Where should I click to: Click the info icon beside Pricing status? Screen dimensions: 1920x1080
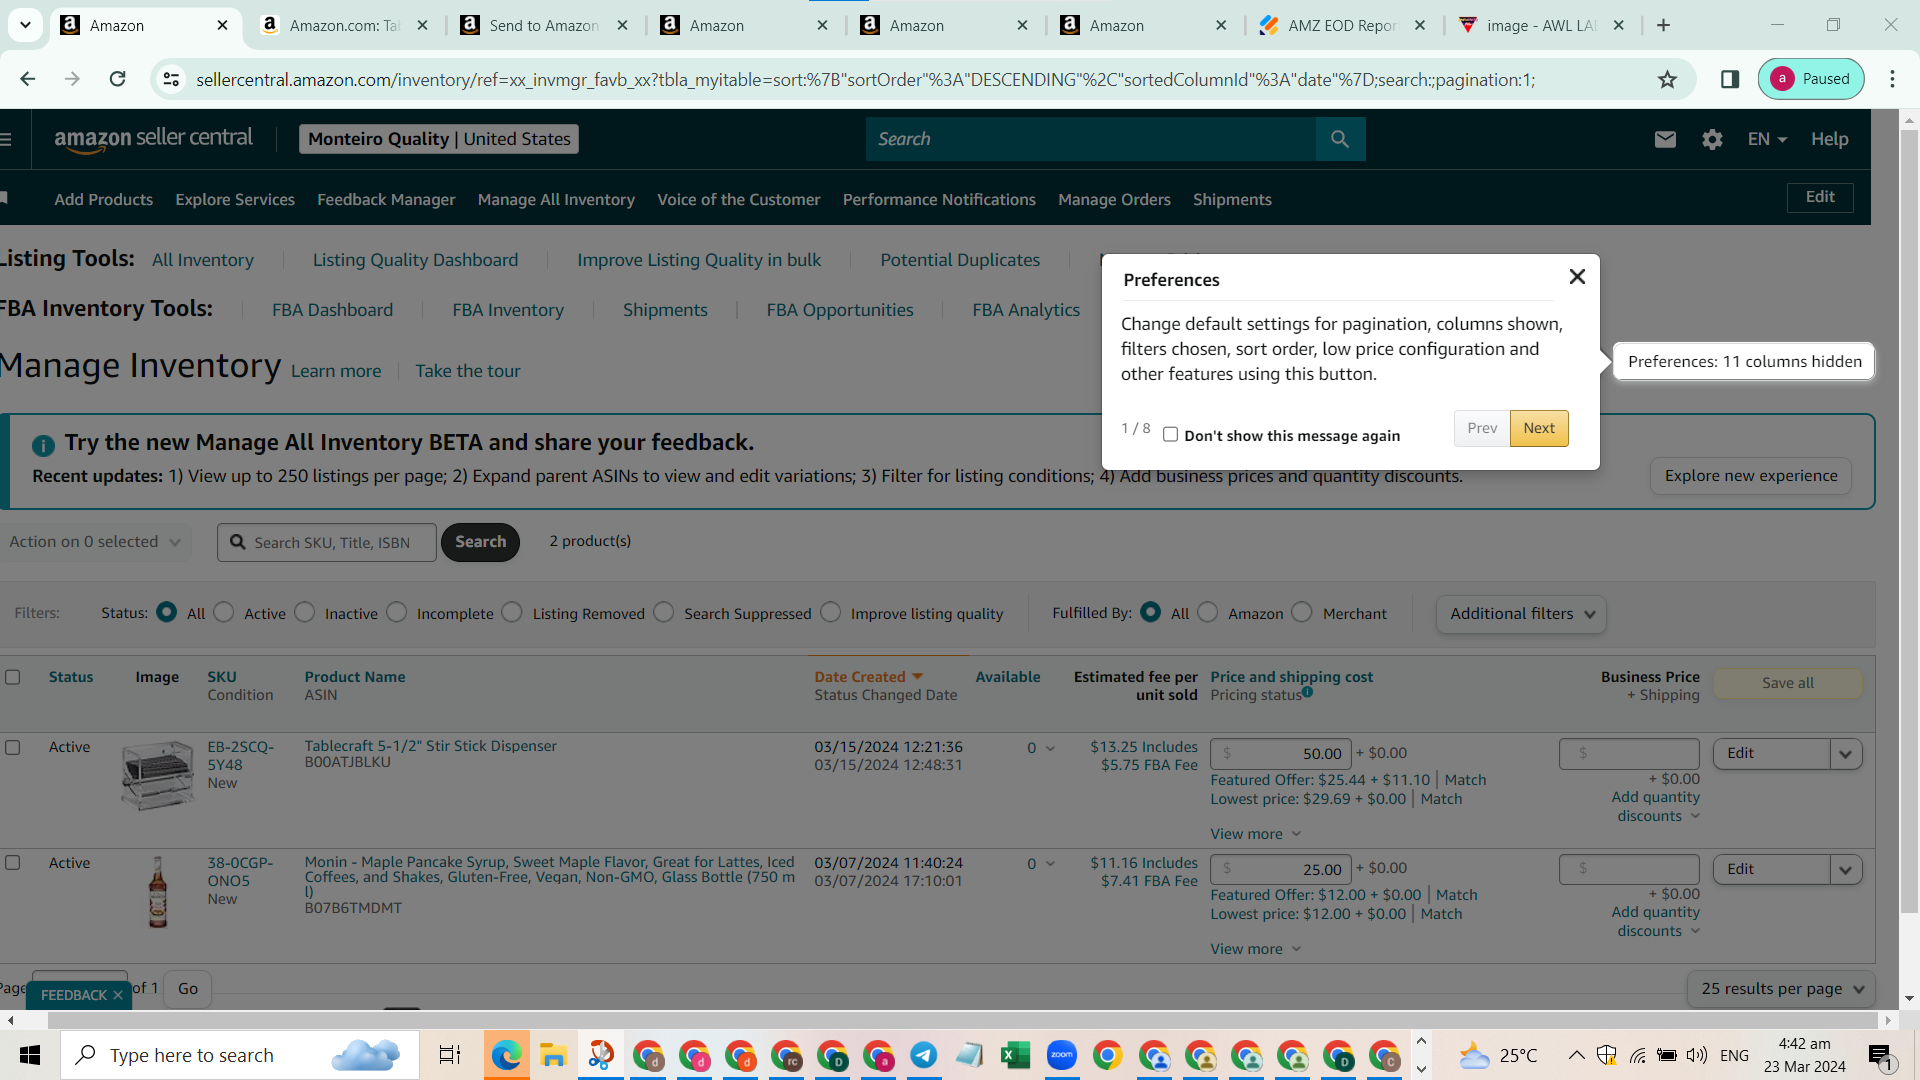1307,692
